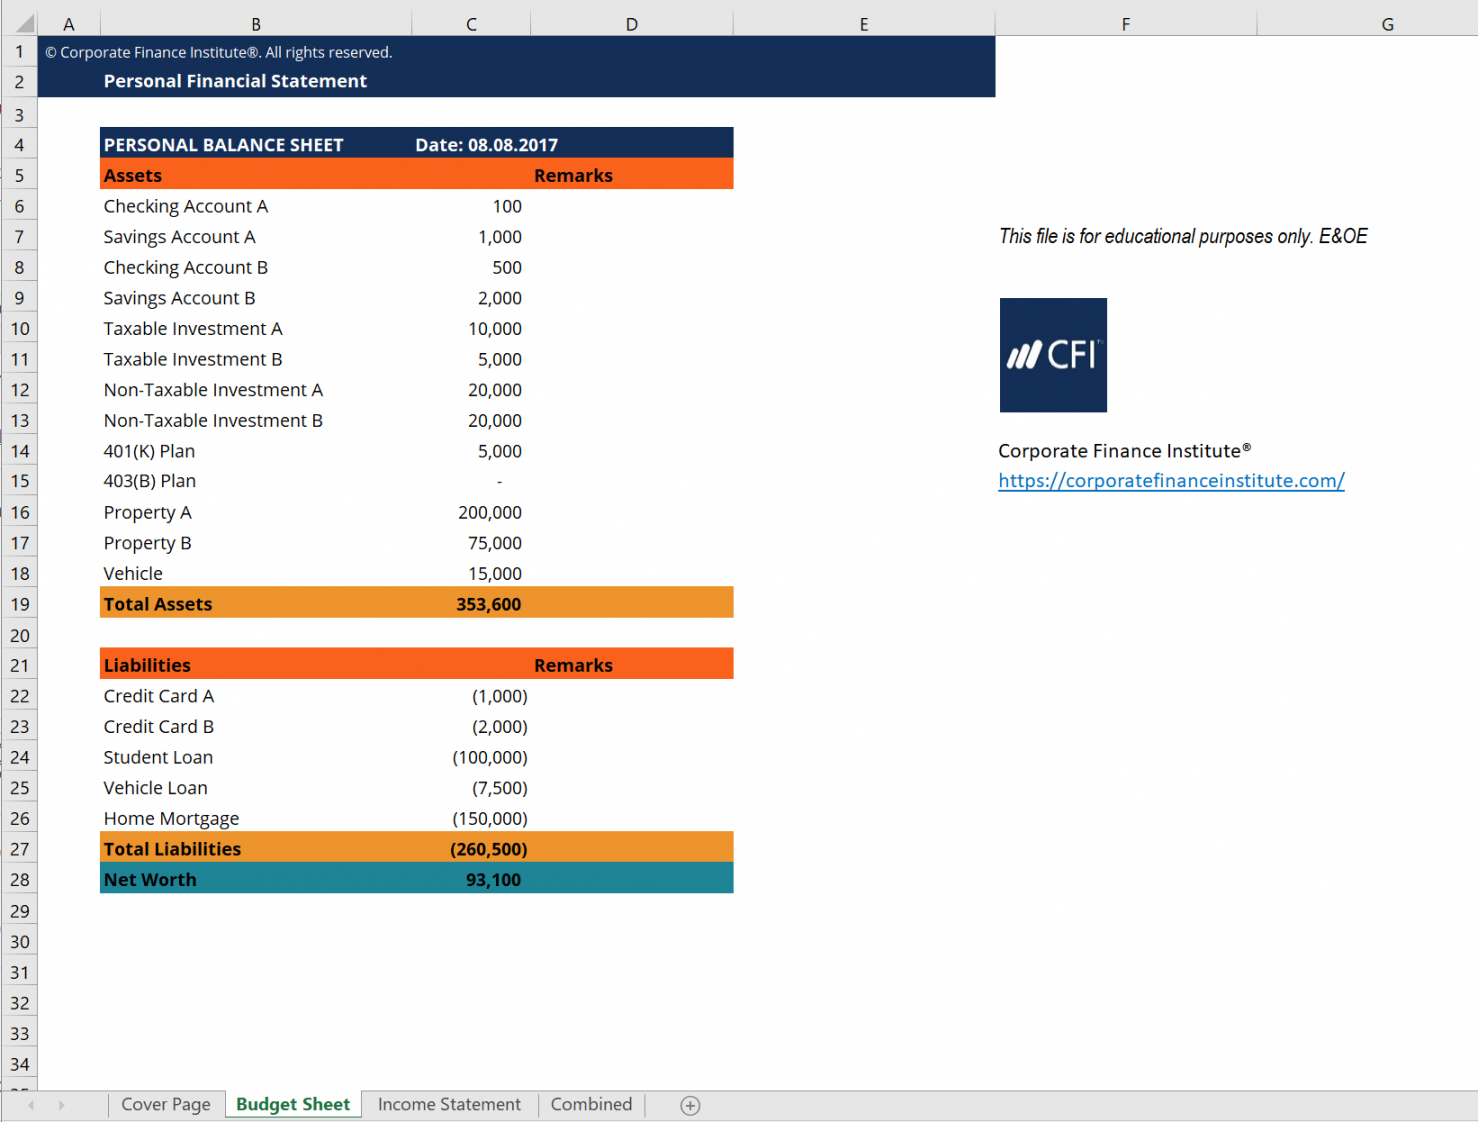Click the Total Liabilities amount cell
This screenshot has height=1122, width=1478.
click(x=488, y=849)
